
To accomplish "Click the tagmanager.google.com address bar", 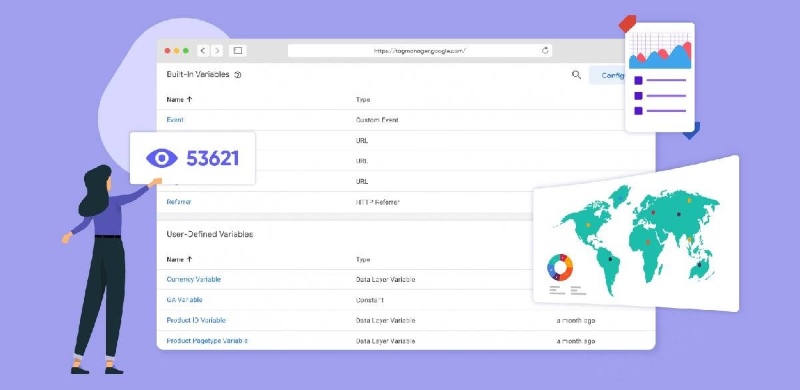I will pyautogui.click(x=419, y=51).
